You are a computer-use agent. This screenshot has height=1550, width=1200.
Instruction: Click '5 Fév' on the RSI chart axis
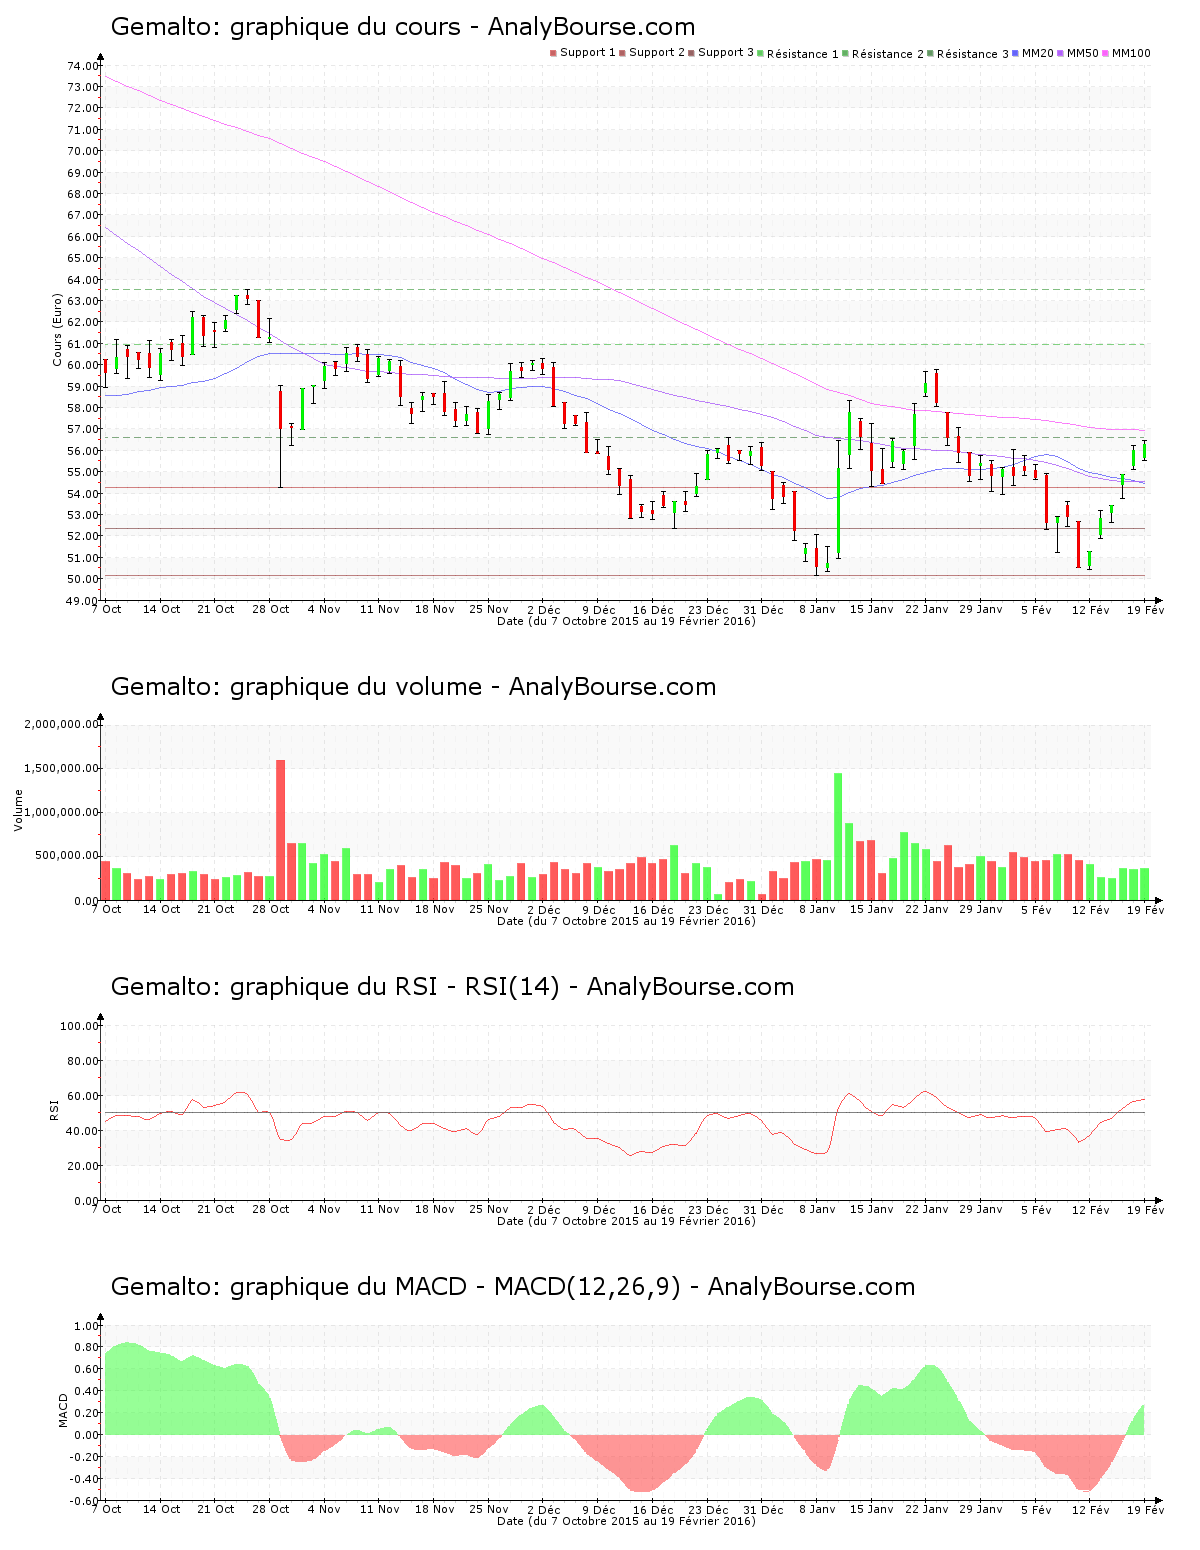(x=1036, y=1209)
